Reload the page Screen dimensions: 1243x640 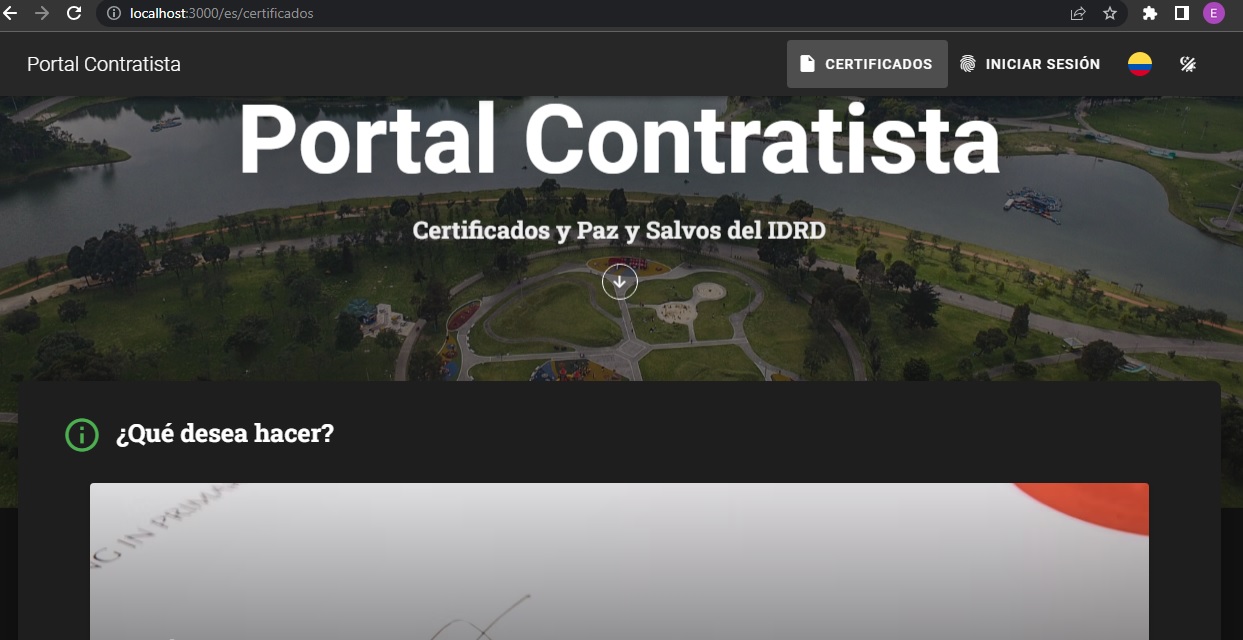pyautogui.click(x=74, y=13)
